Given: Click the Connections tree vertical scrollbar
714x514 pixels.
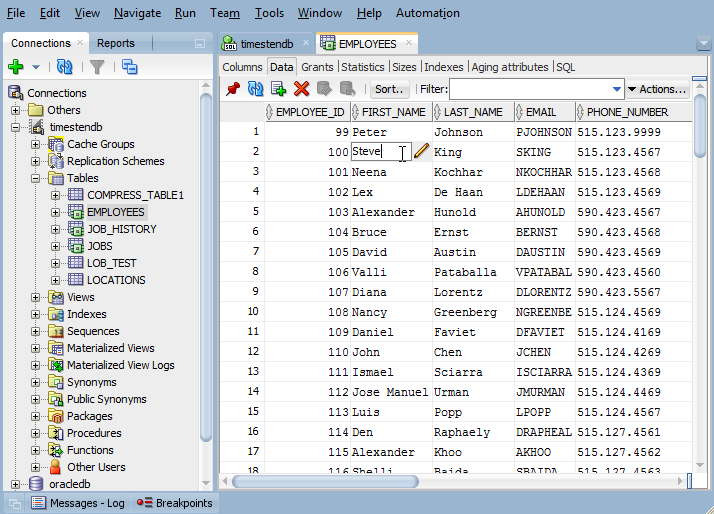Looking at the screenshot, I should tap(206, 267).
